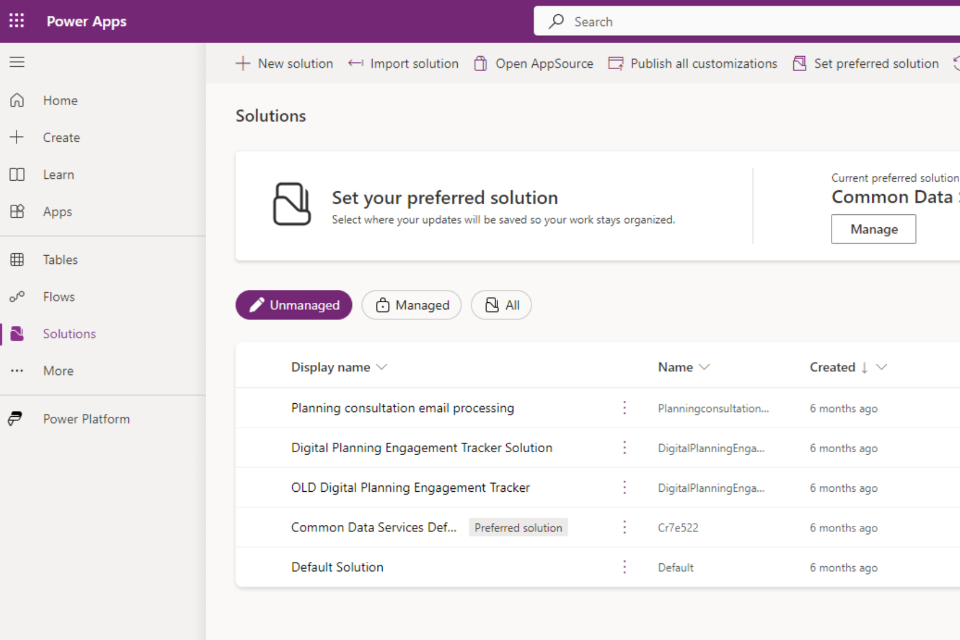Image resolution: width=960 pixels, height=640 pixels.
Task: Select the Unmanaged filter pill
Action: pos(294,305)
